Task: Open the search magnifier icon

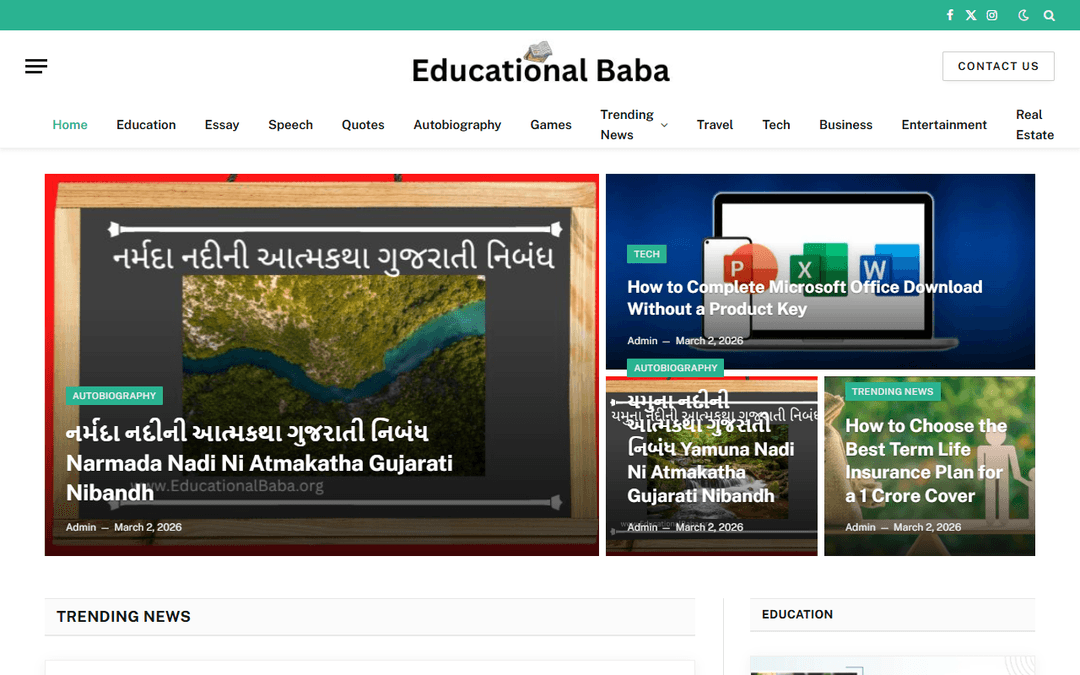Action: point(1049,15)
